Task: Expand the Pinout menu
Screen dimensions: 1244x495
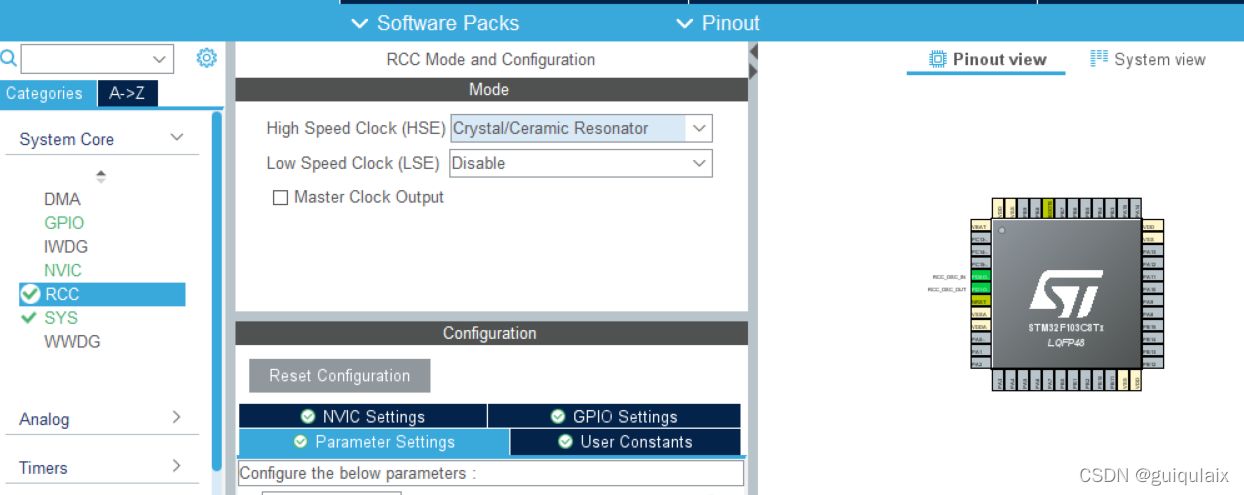Action: pyautogui.click(x=717, y=23)
